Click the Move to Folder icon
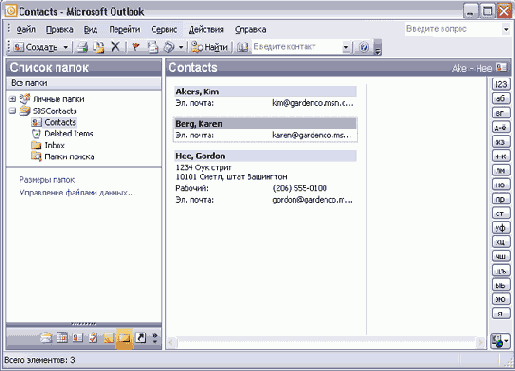Screen dimensions: 515x371 (98, 47)
